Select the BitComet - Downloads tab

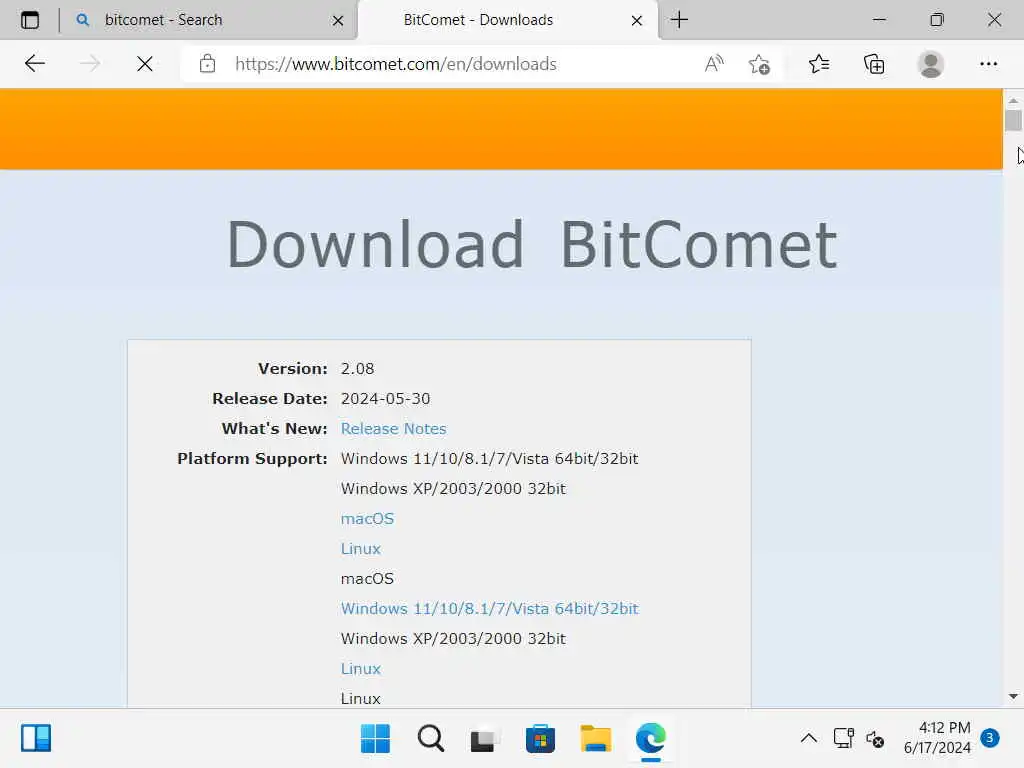pyautogui.click(x=508, y=20)
